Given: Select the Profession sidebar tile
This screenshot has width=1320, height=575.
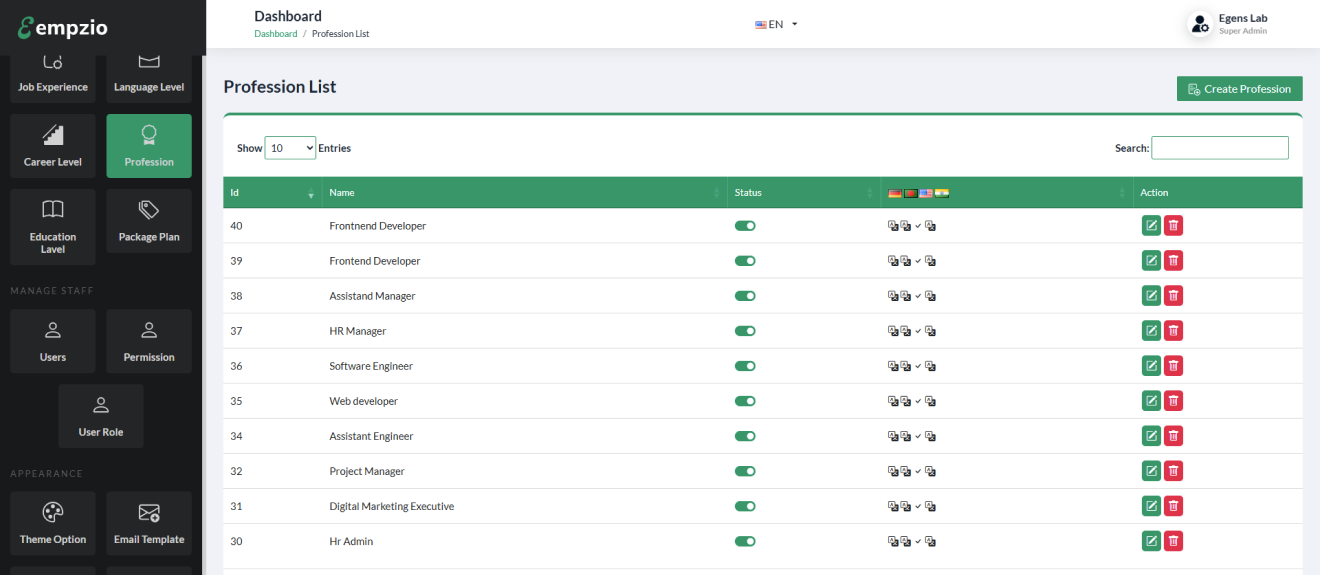Looking at the screenshot, I should click(149, 146).
